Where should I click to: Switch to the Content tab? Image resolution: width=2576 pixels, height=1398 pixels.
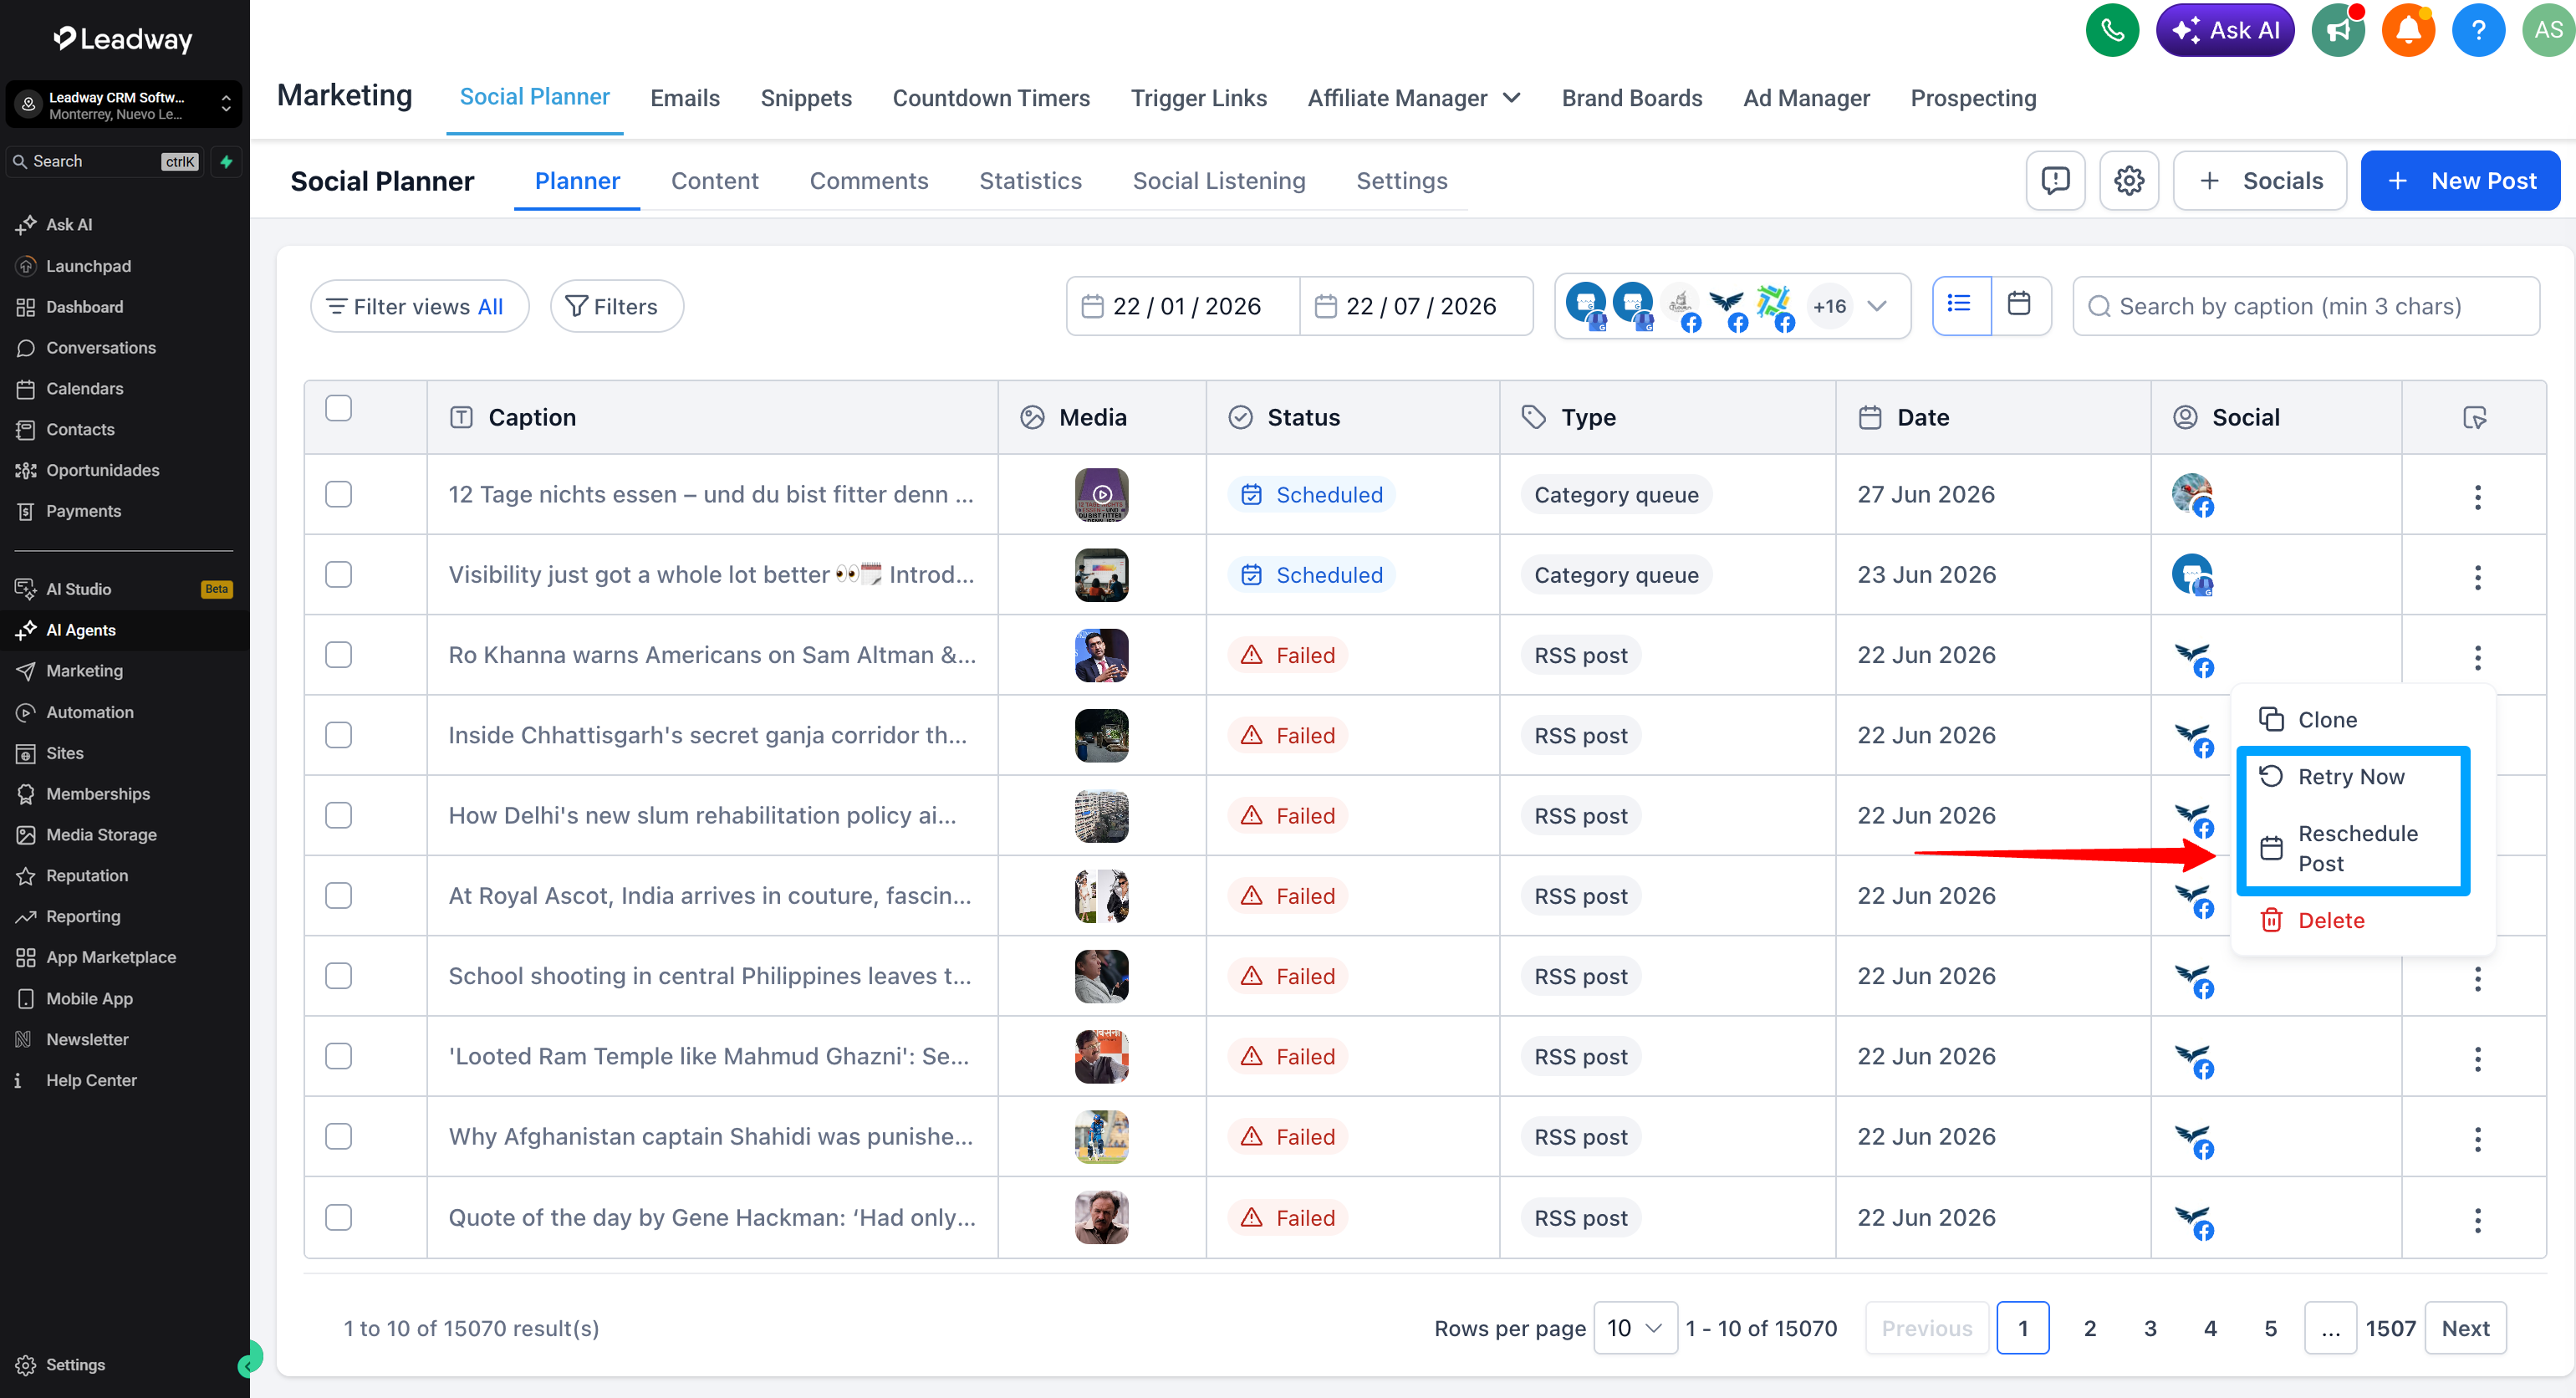point(714,181)
